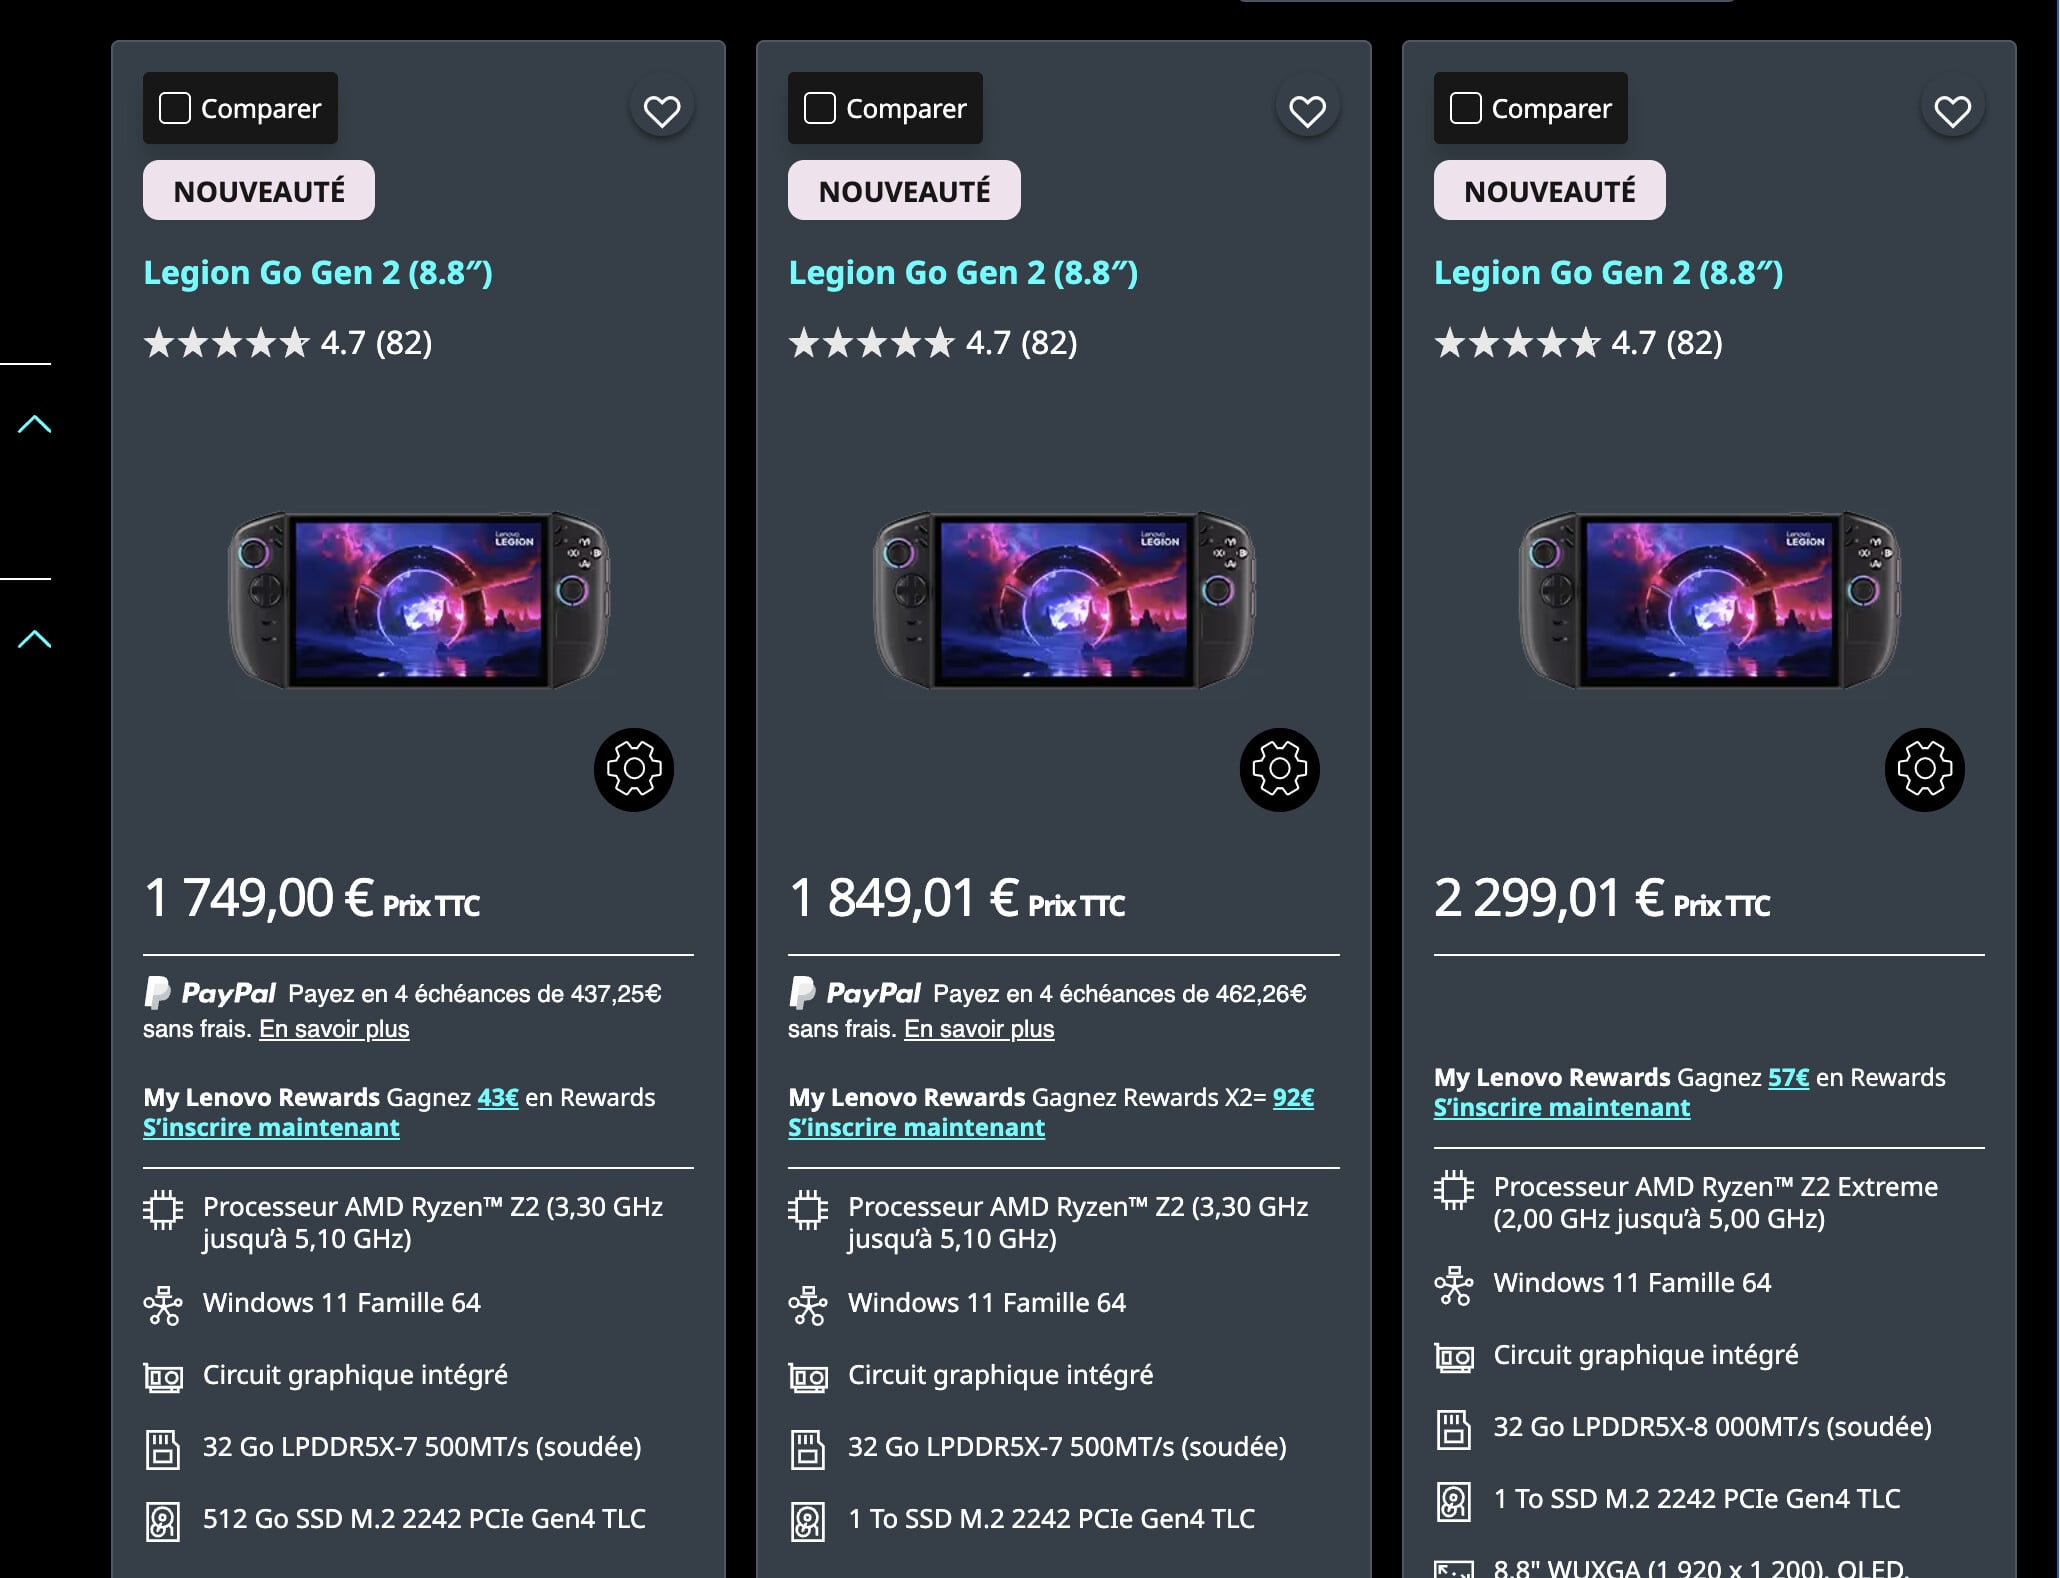Check Comparer box for 1 749,00 € model
2060x1578 pixels.
175,108
